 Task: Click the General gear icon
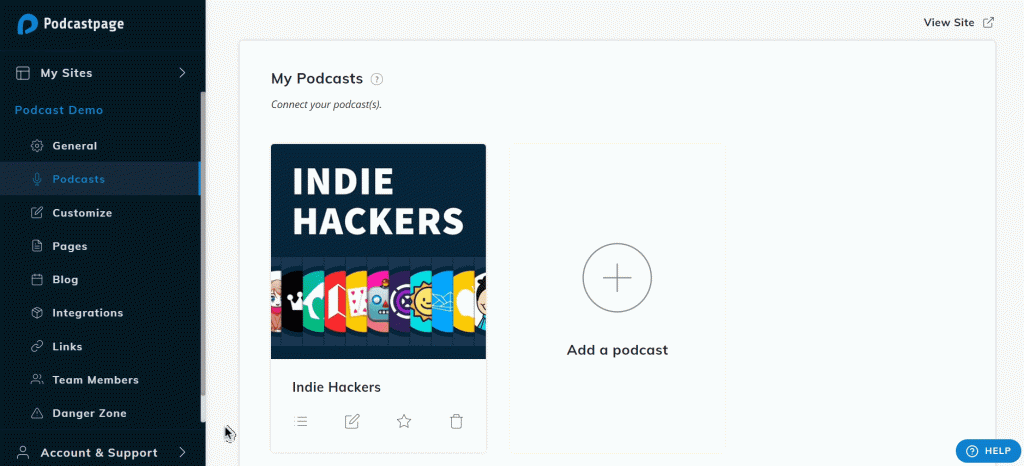(x=37, y=146)
